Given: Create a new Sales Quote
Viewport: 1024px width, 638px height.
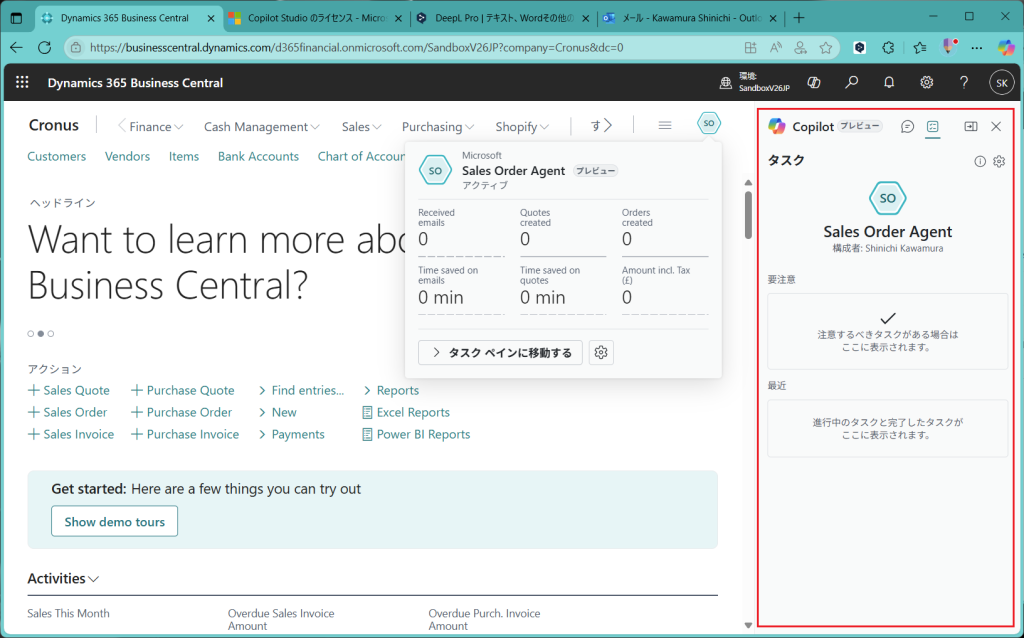Looking at the screenshot, I should click(69, 391).
